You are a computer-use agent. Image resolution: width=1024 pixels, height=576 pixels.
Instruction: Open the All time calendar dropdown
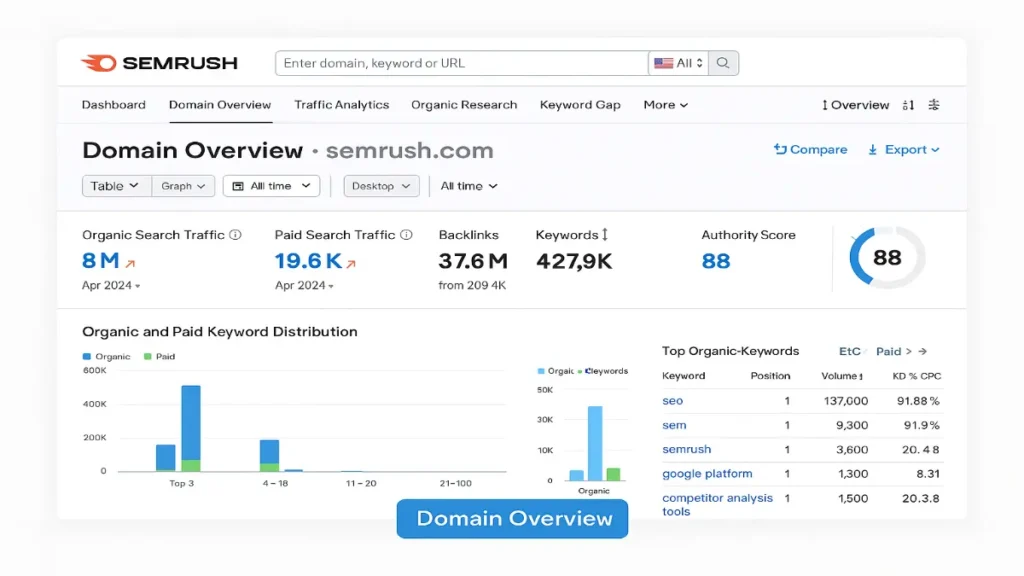point(271,186)
